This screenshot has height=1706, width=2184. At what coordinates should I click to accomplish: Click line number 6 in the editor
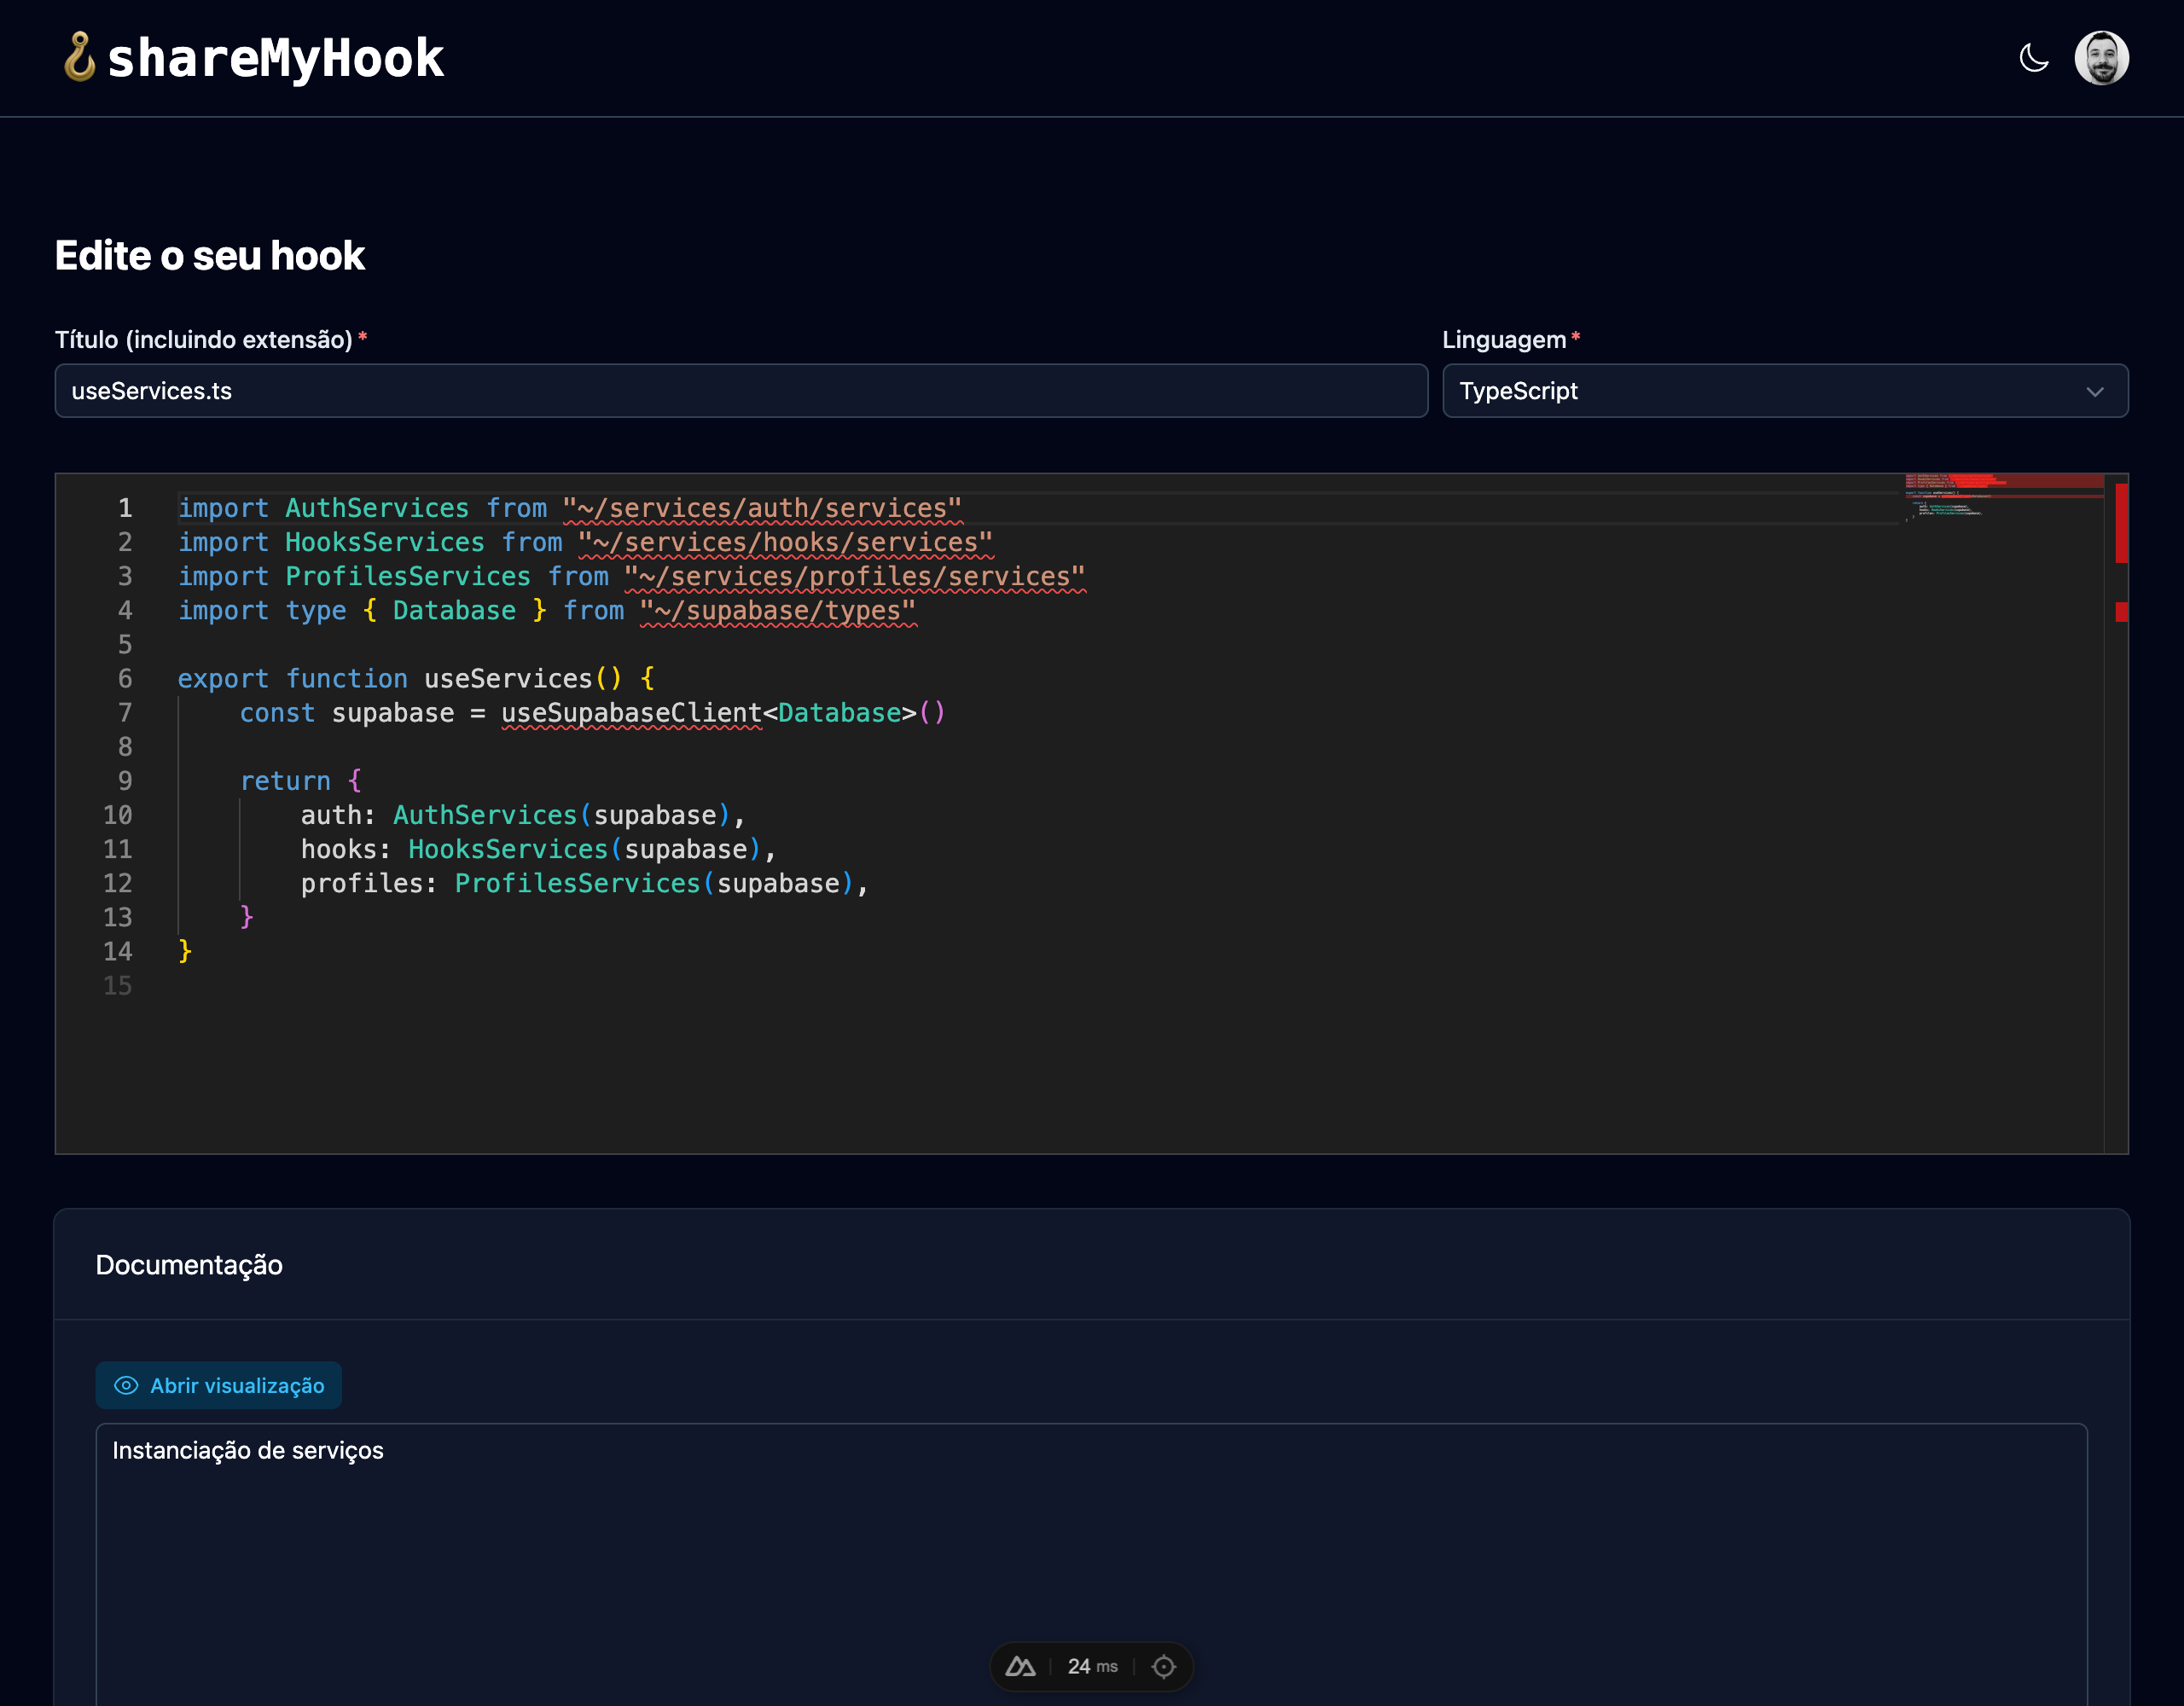(x=125, y=678)
